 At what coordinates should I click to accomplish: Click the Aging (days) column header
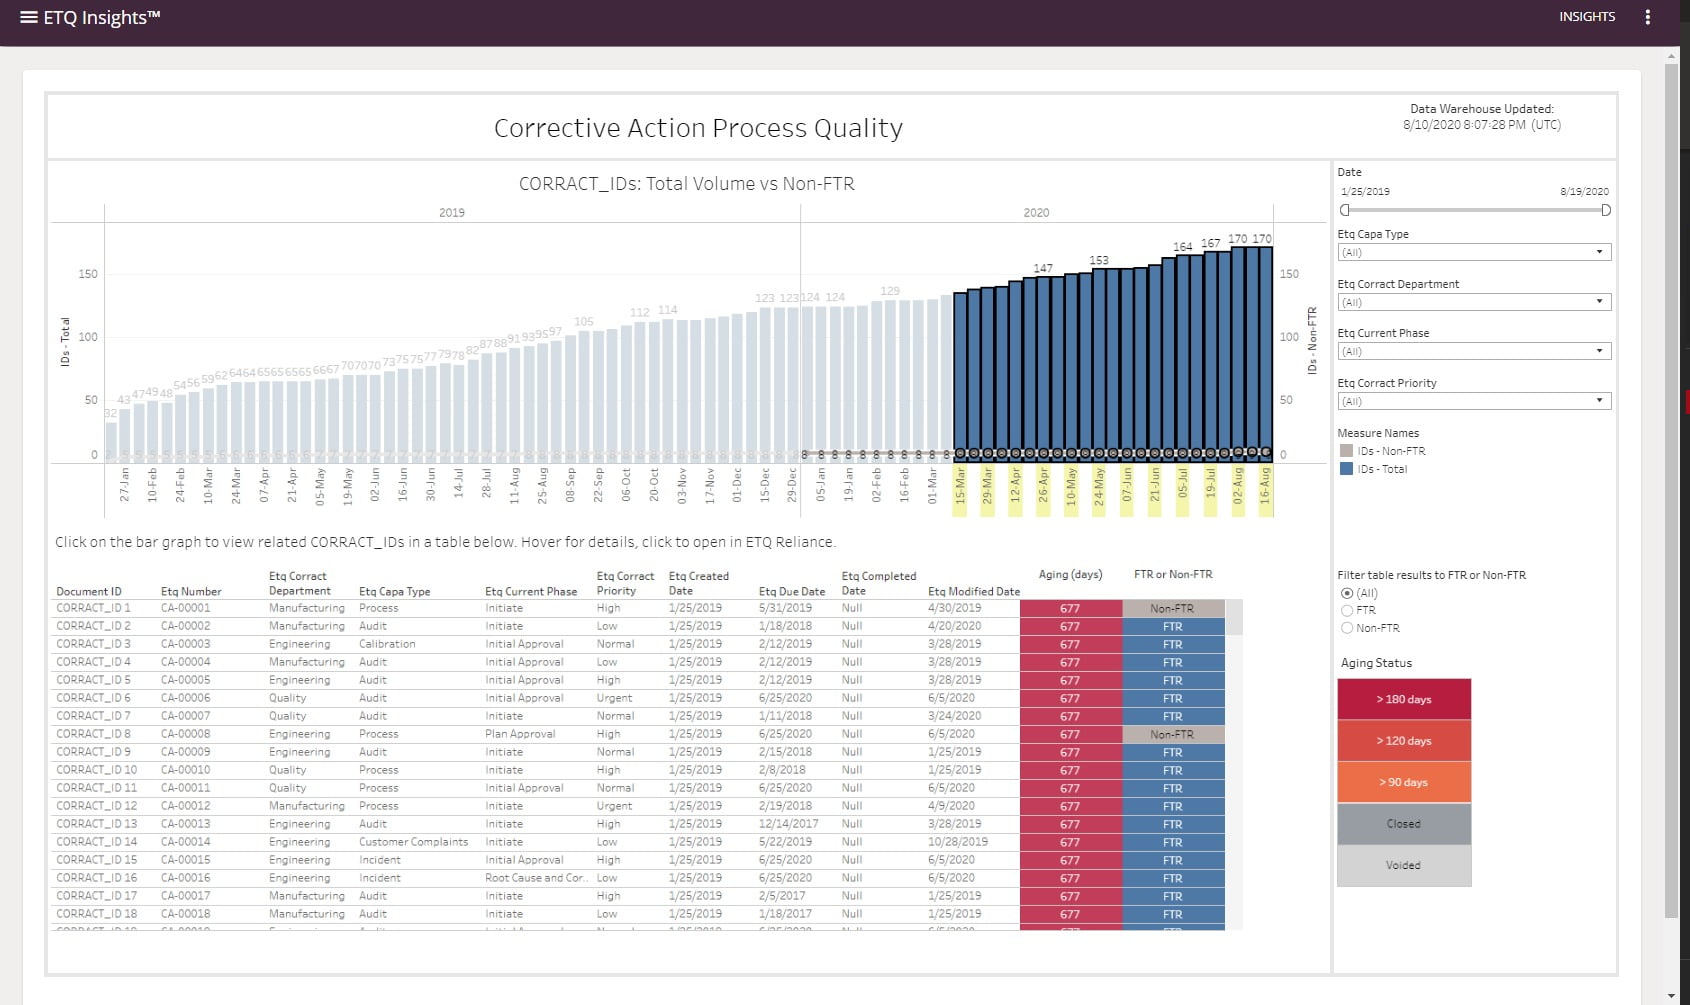[x=1070, y=574]
